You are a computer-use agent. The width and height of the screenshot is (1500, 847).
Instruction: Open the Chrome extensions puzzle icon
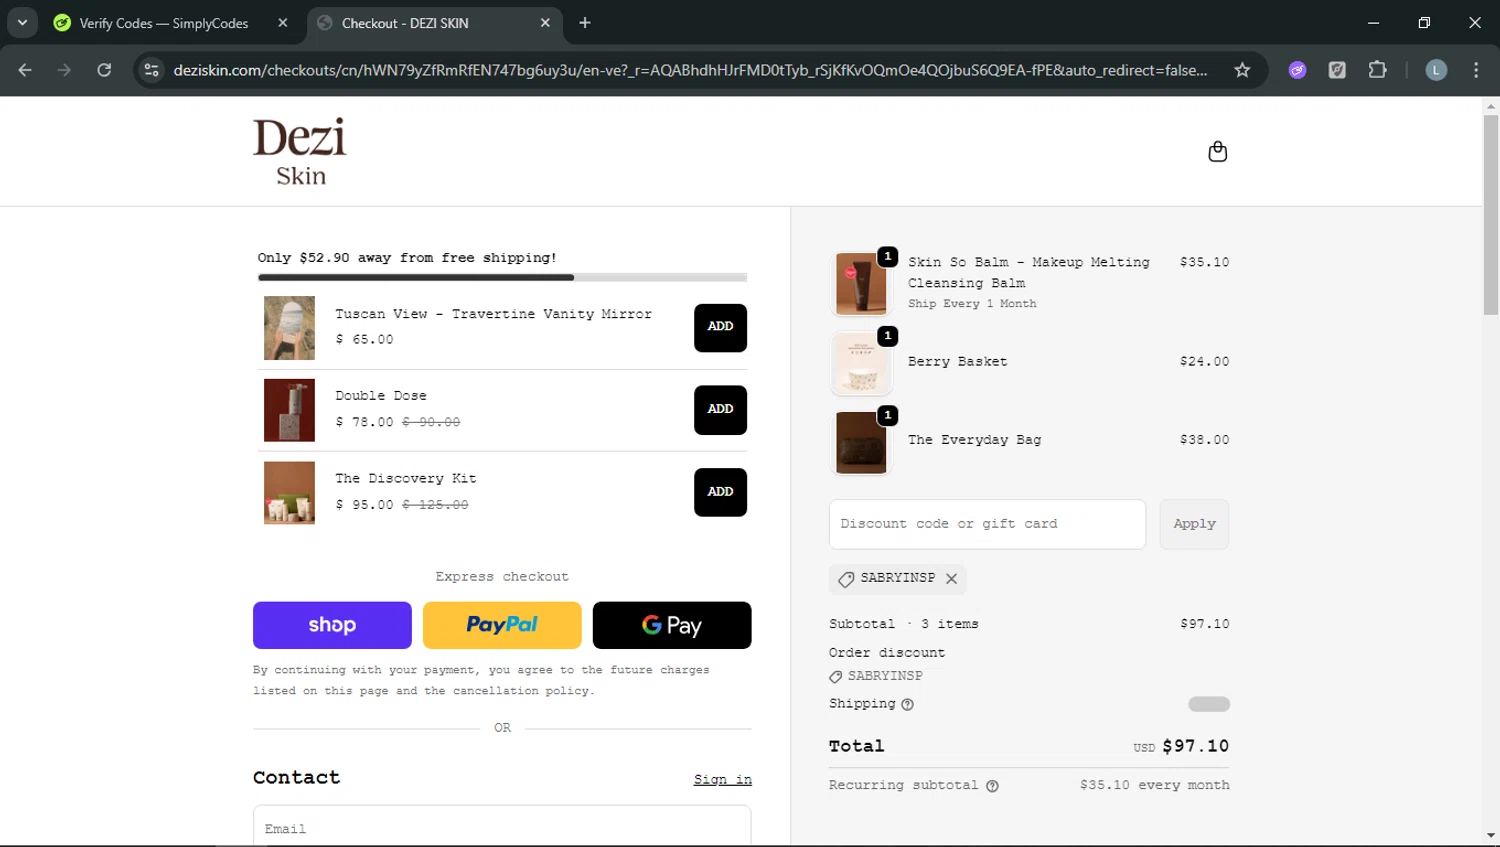(1377, 70)
